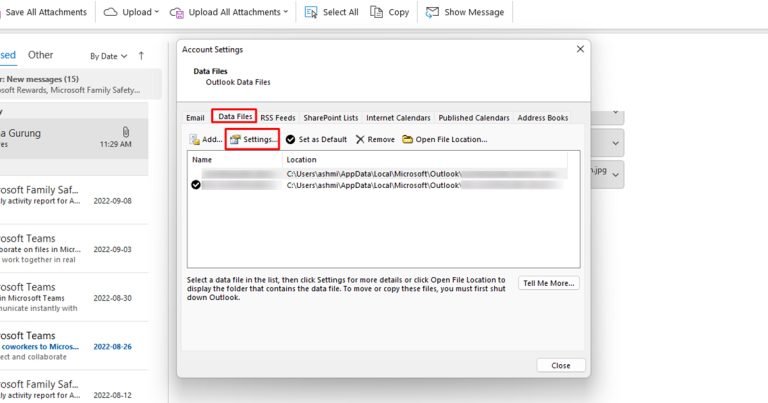
Task: Remove the selected data file
Action: point(375,140)
